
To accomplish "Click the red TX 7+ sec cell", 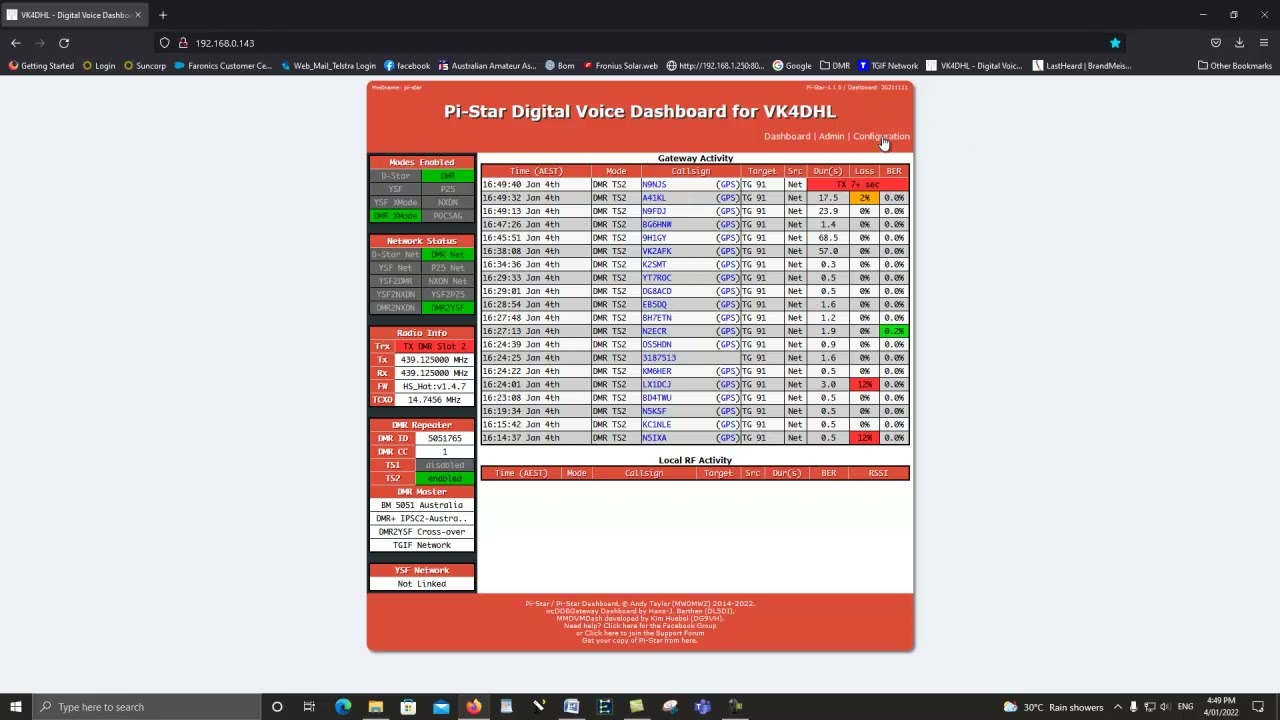I will click(x=859, y=185).
